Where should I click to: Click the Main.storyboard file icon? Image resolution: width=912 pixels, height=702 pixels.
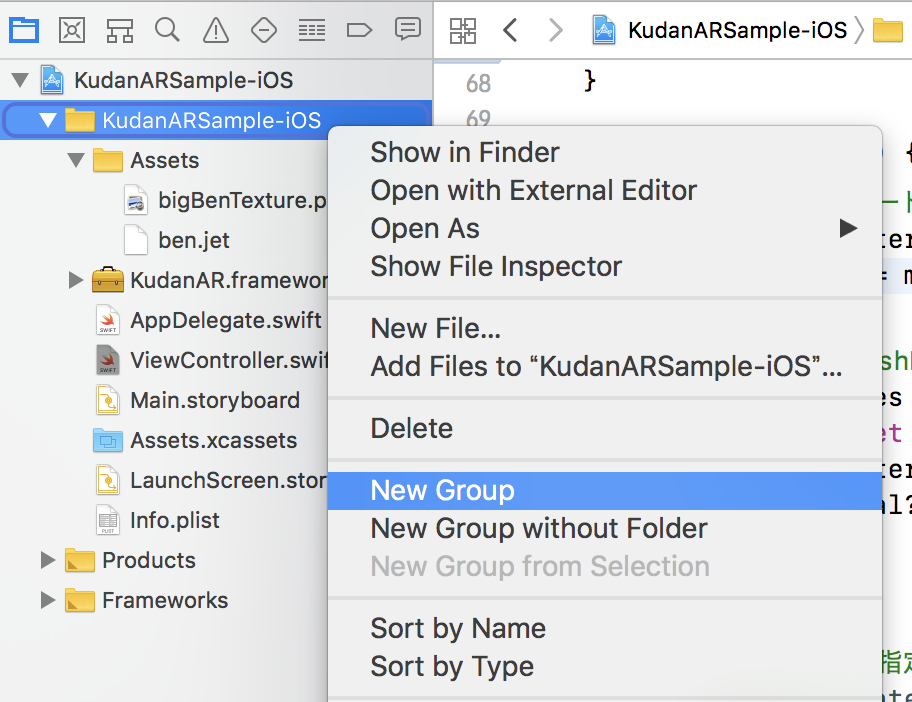[108, 400]
